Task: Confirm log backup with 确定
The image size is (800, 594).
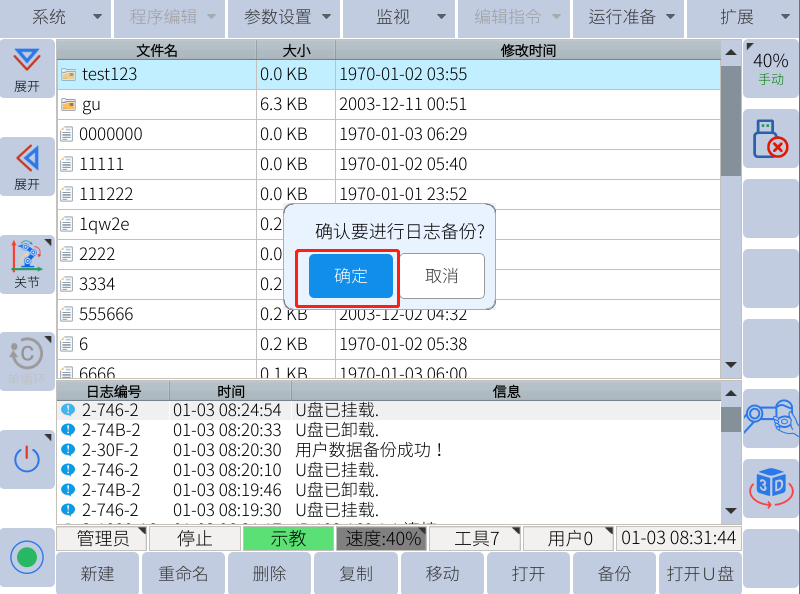Action: (x=351, y=276)
